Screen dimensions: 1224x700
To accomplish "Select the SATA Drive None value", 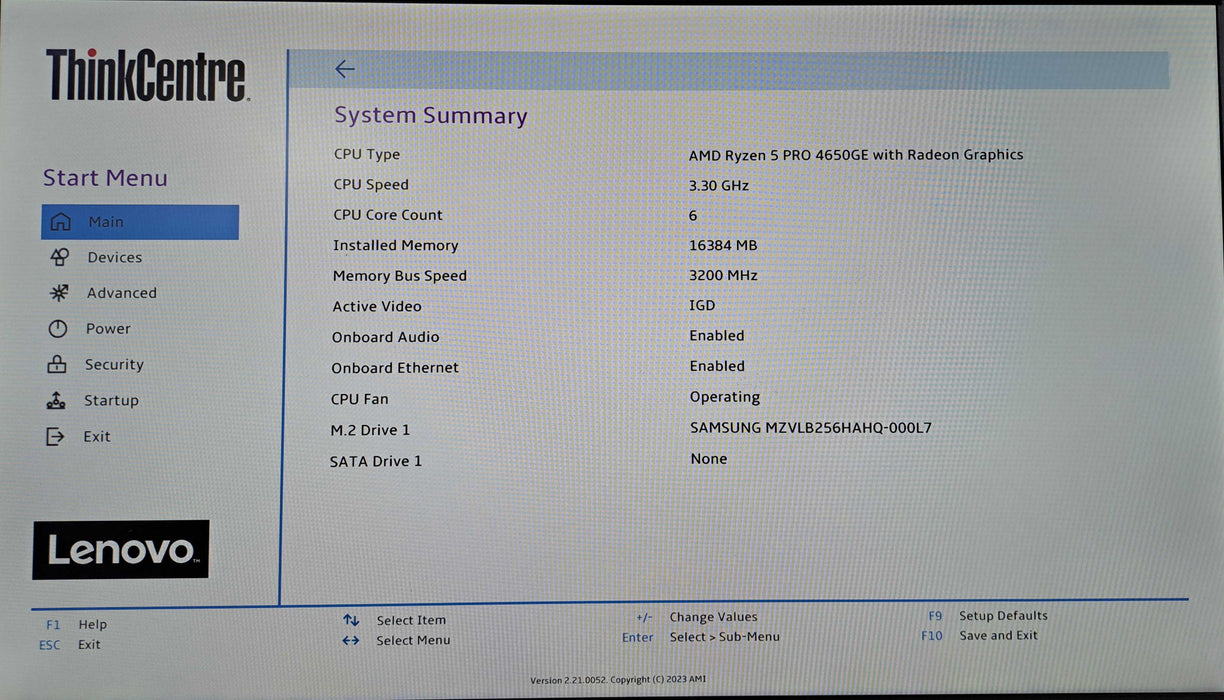I will (x=709, y=459).
